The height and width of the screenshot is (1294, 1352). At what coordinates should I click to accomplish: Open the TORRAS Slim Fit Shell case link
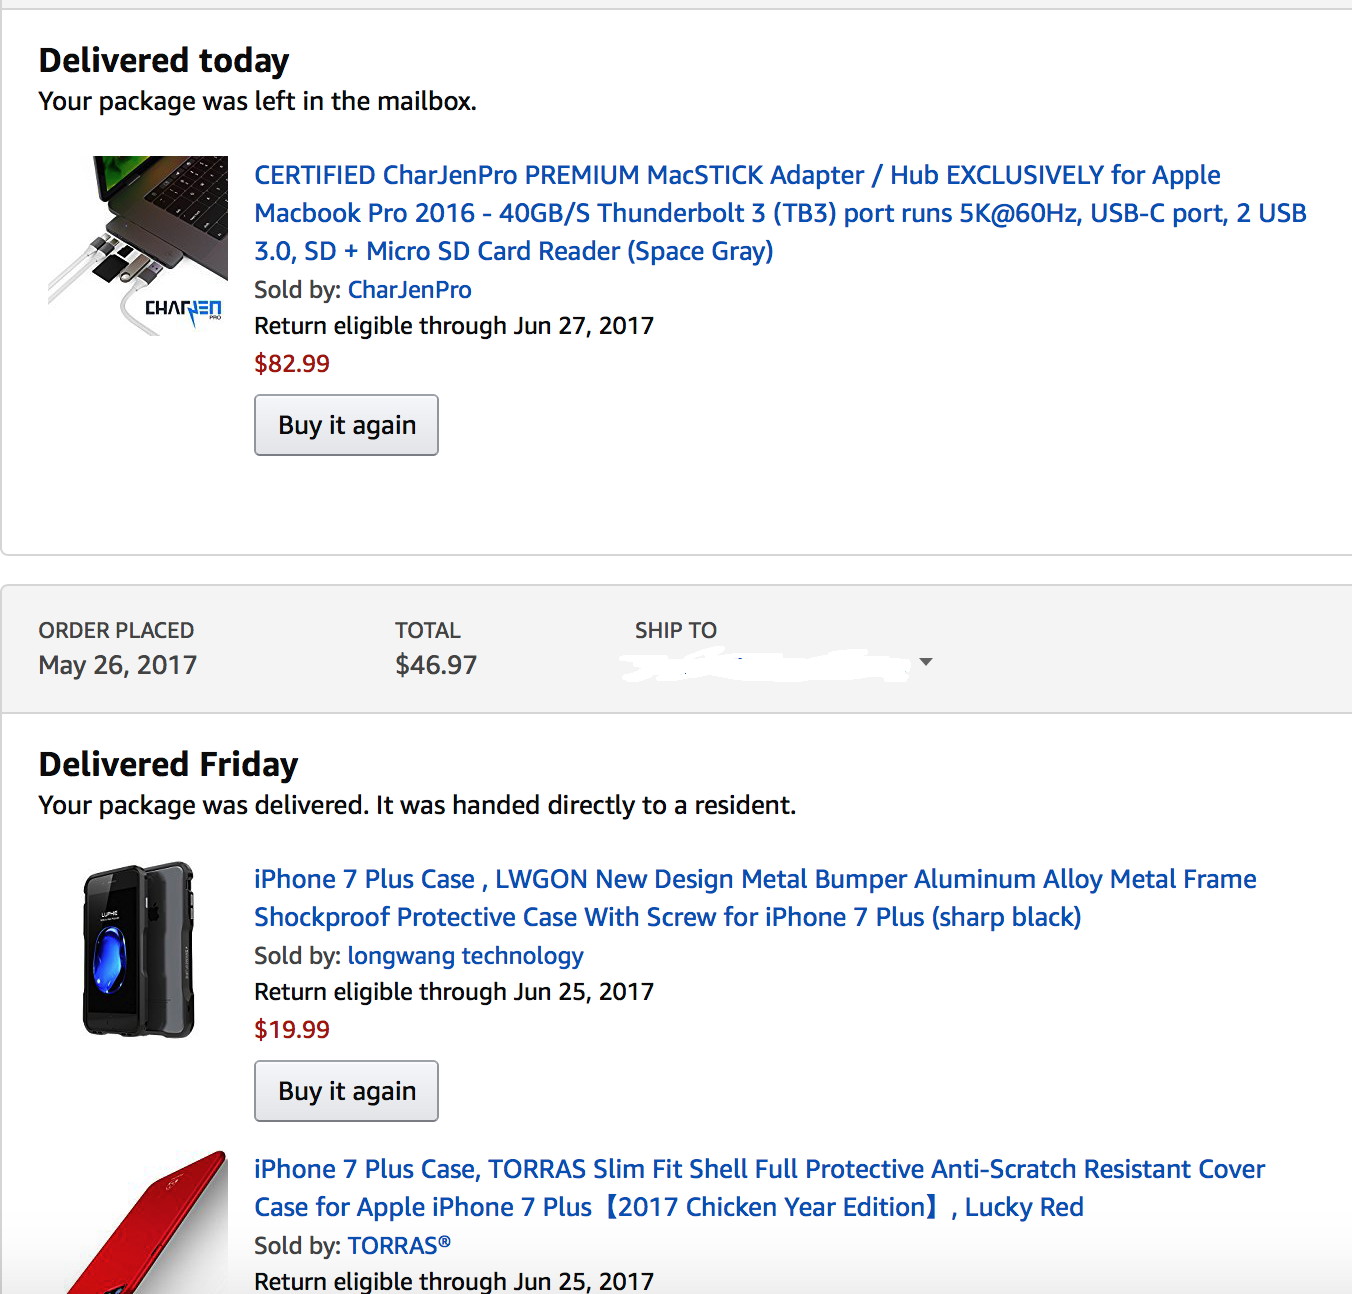(760, 1188)
